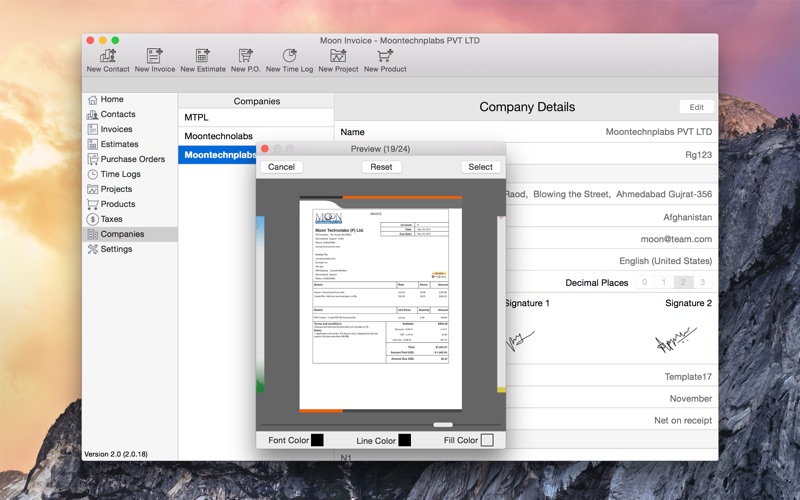800x500 pixels.
Task: Set decimal places to 2
Action: click(x=683, y=282)
